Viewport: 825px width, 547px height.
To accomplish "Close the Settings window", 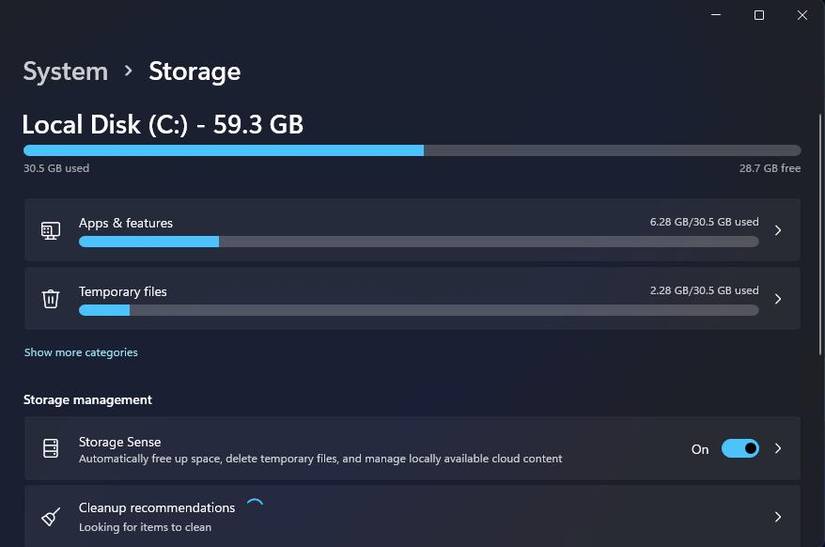I will (x=803, y=15).
